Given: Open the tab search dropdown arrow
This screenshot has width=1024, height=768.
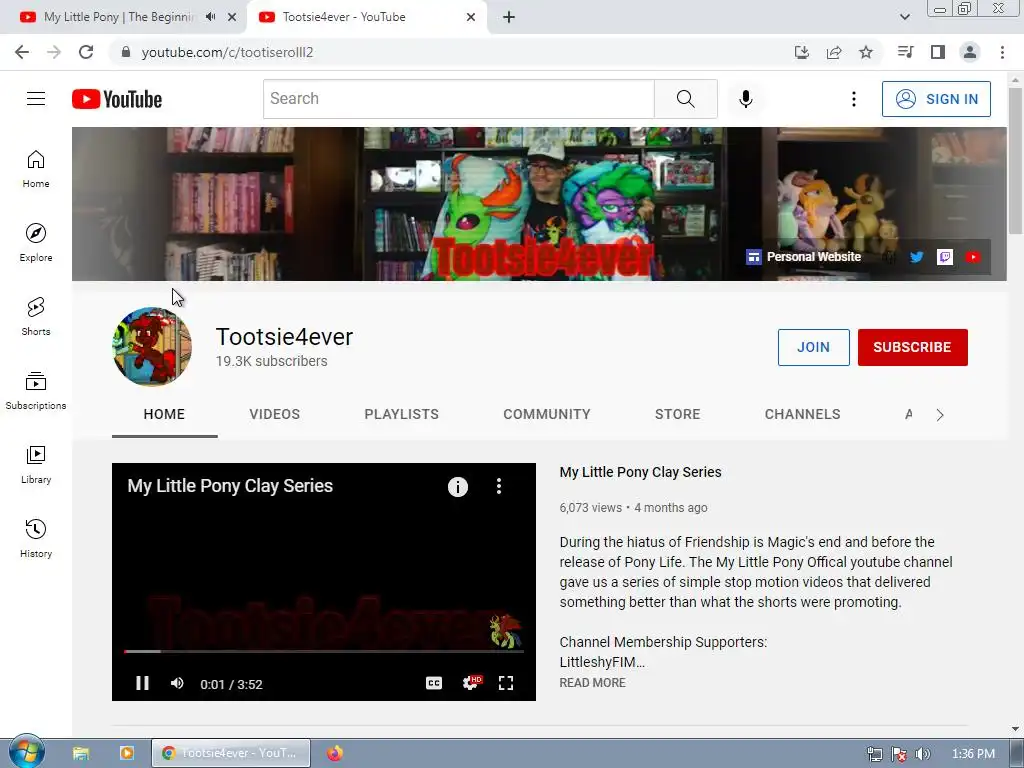Looking at the screenshot, I should click(x=905, y=17).
